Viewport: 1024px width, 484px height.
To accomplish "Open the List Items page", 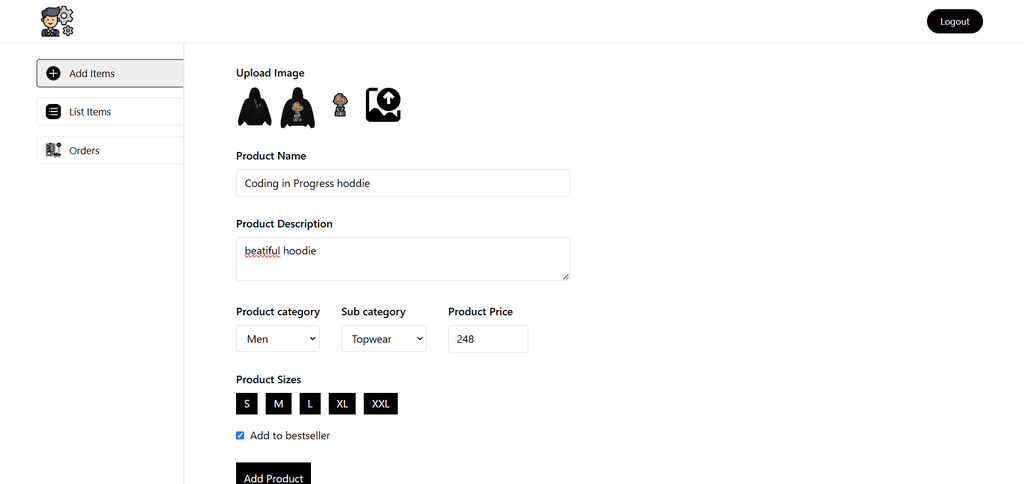I will (x=110, y=112).
